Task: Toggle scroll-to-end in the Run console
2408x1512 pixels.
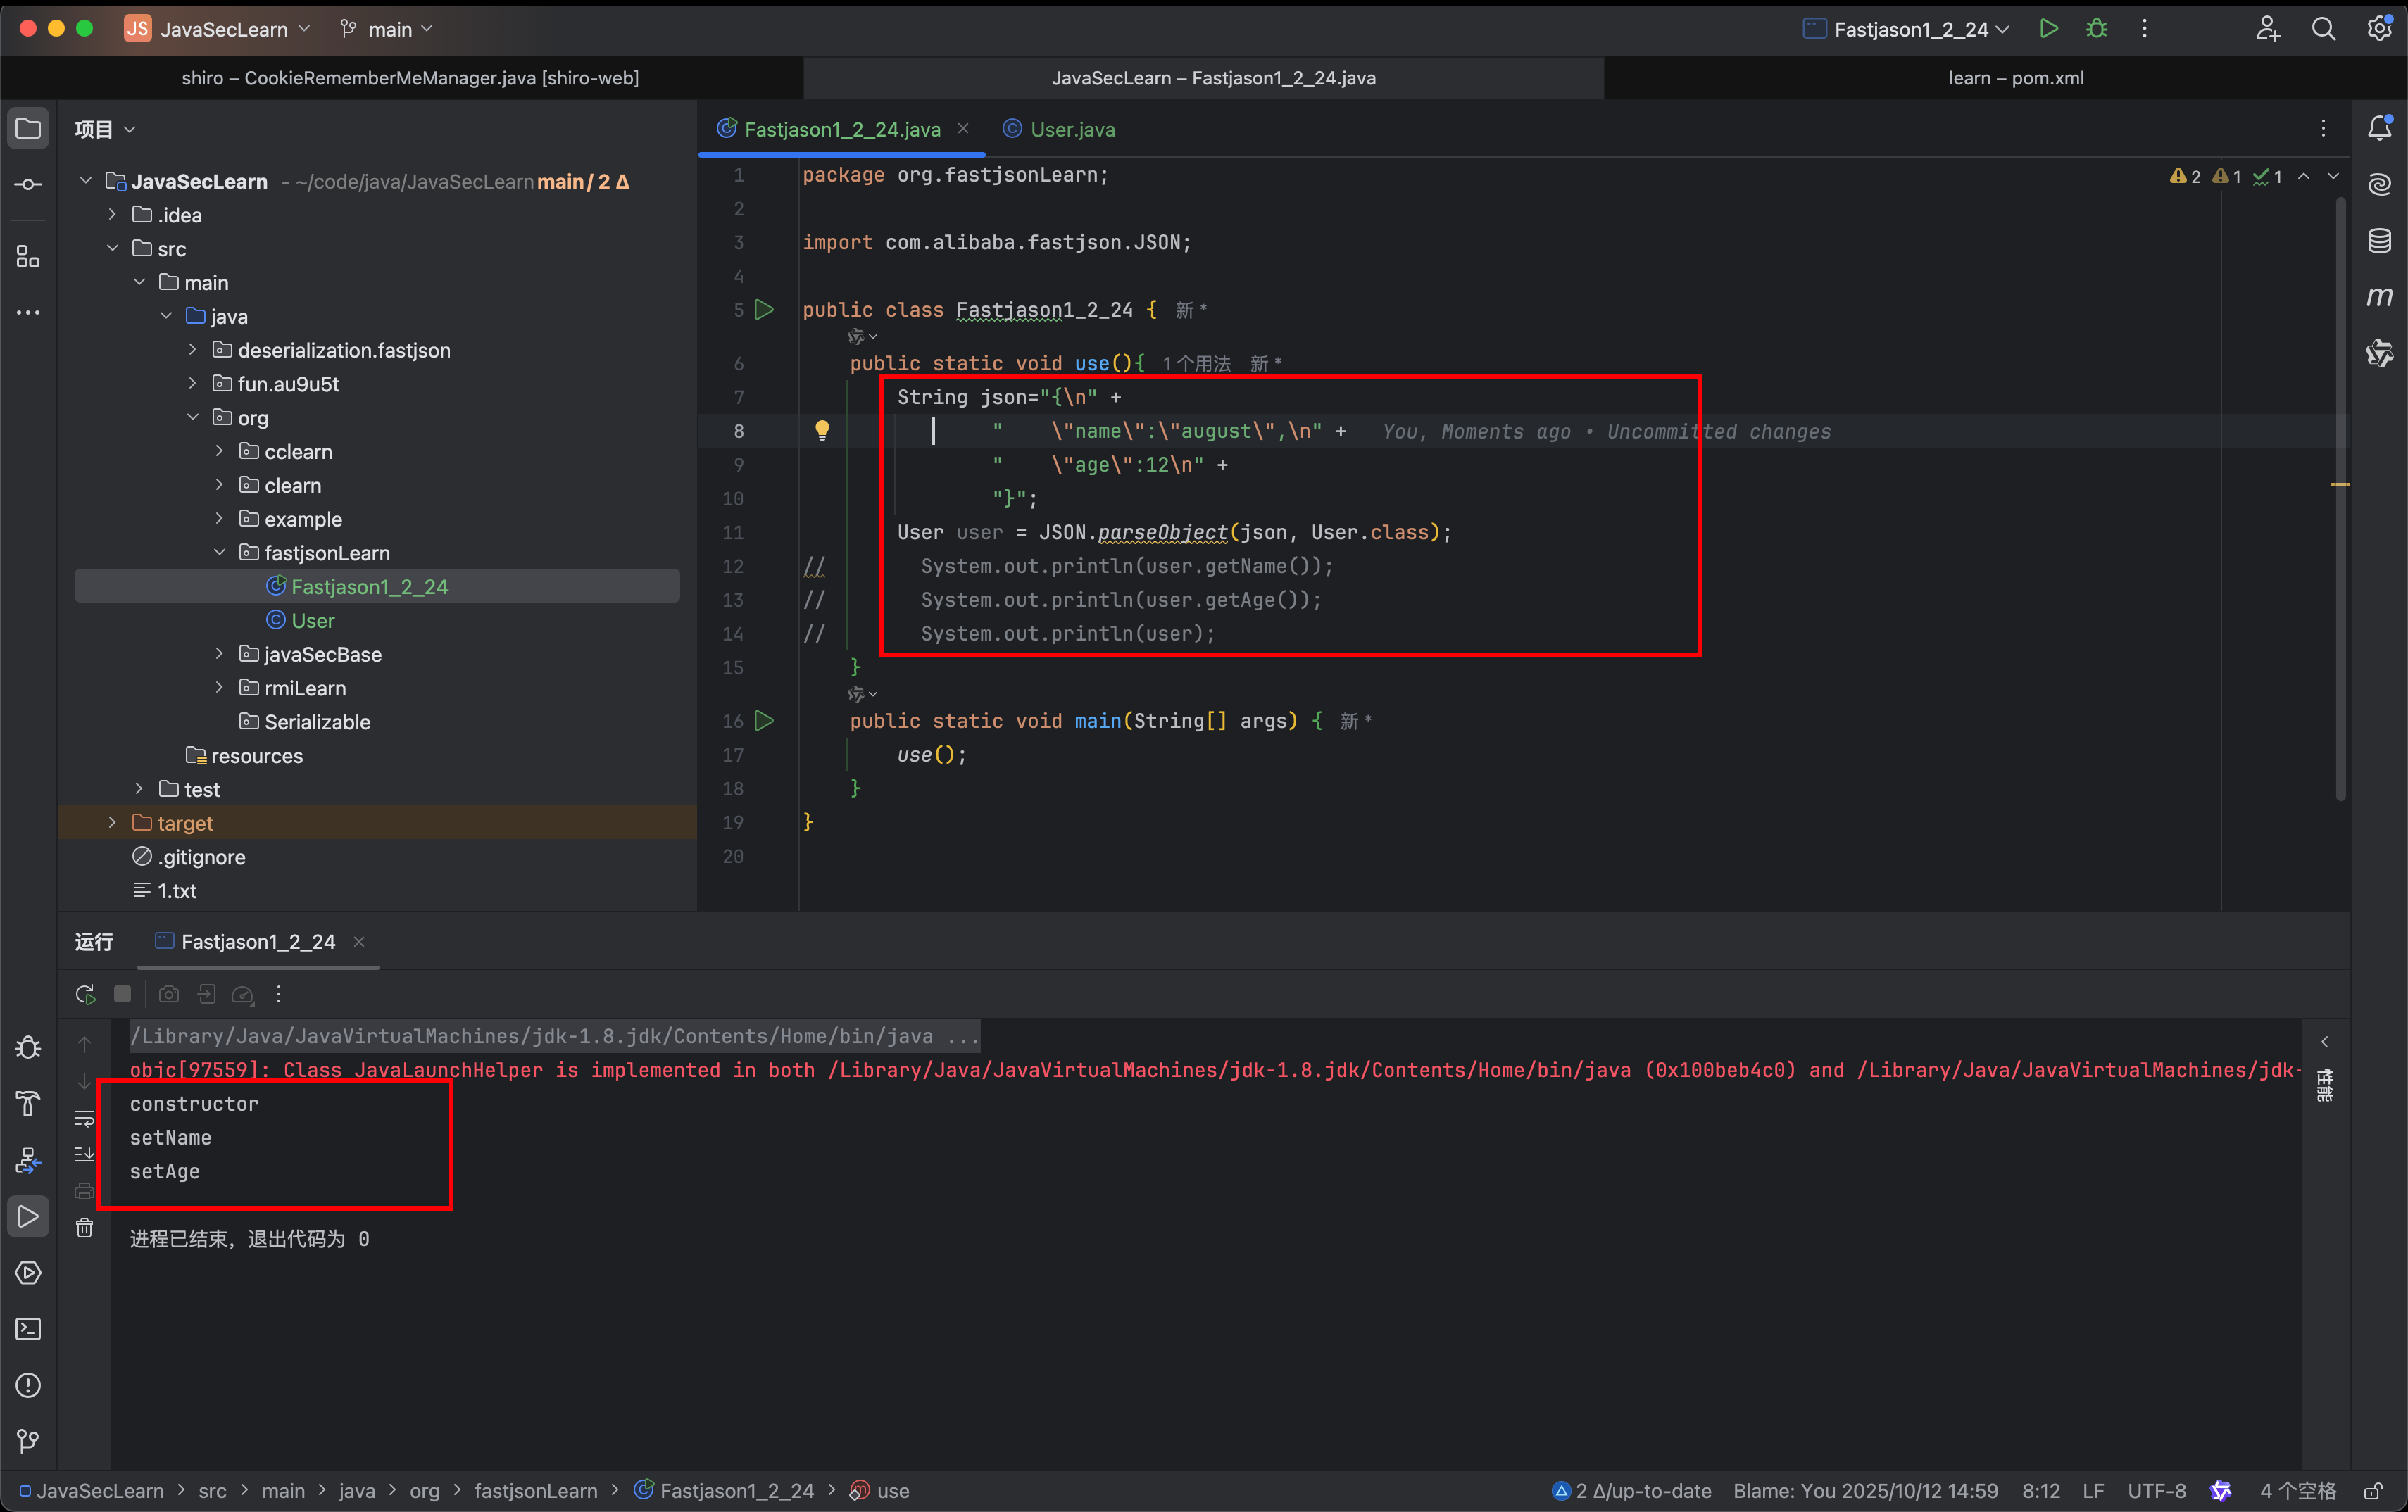Action: [x=85, y=1155]
